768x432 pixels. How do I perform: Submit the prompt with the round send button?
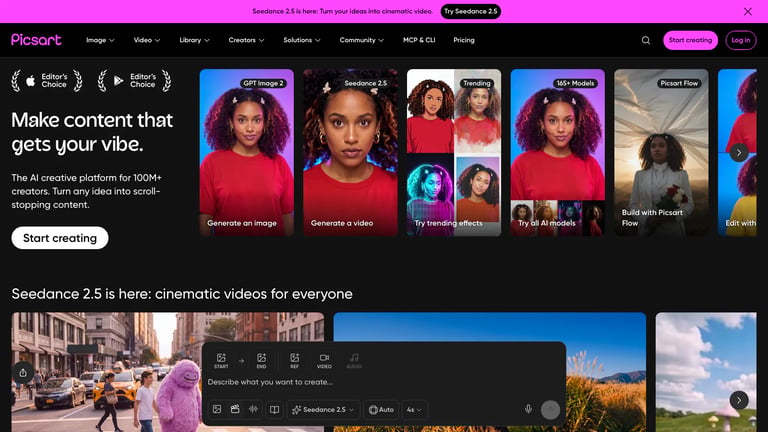coord(550,409)
